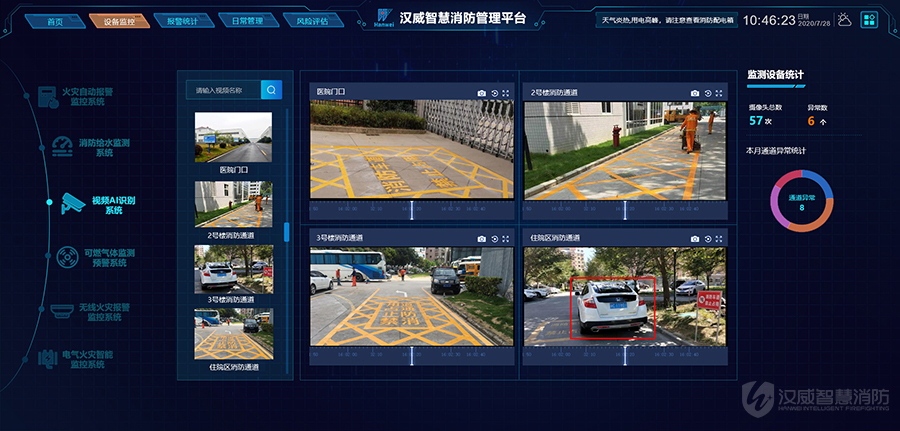Click the 医院门口 live video frame

click(412, 149)
